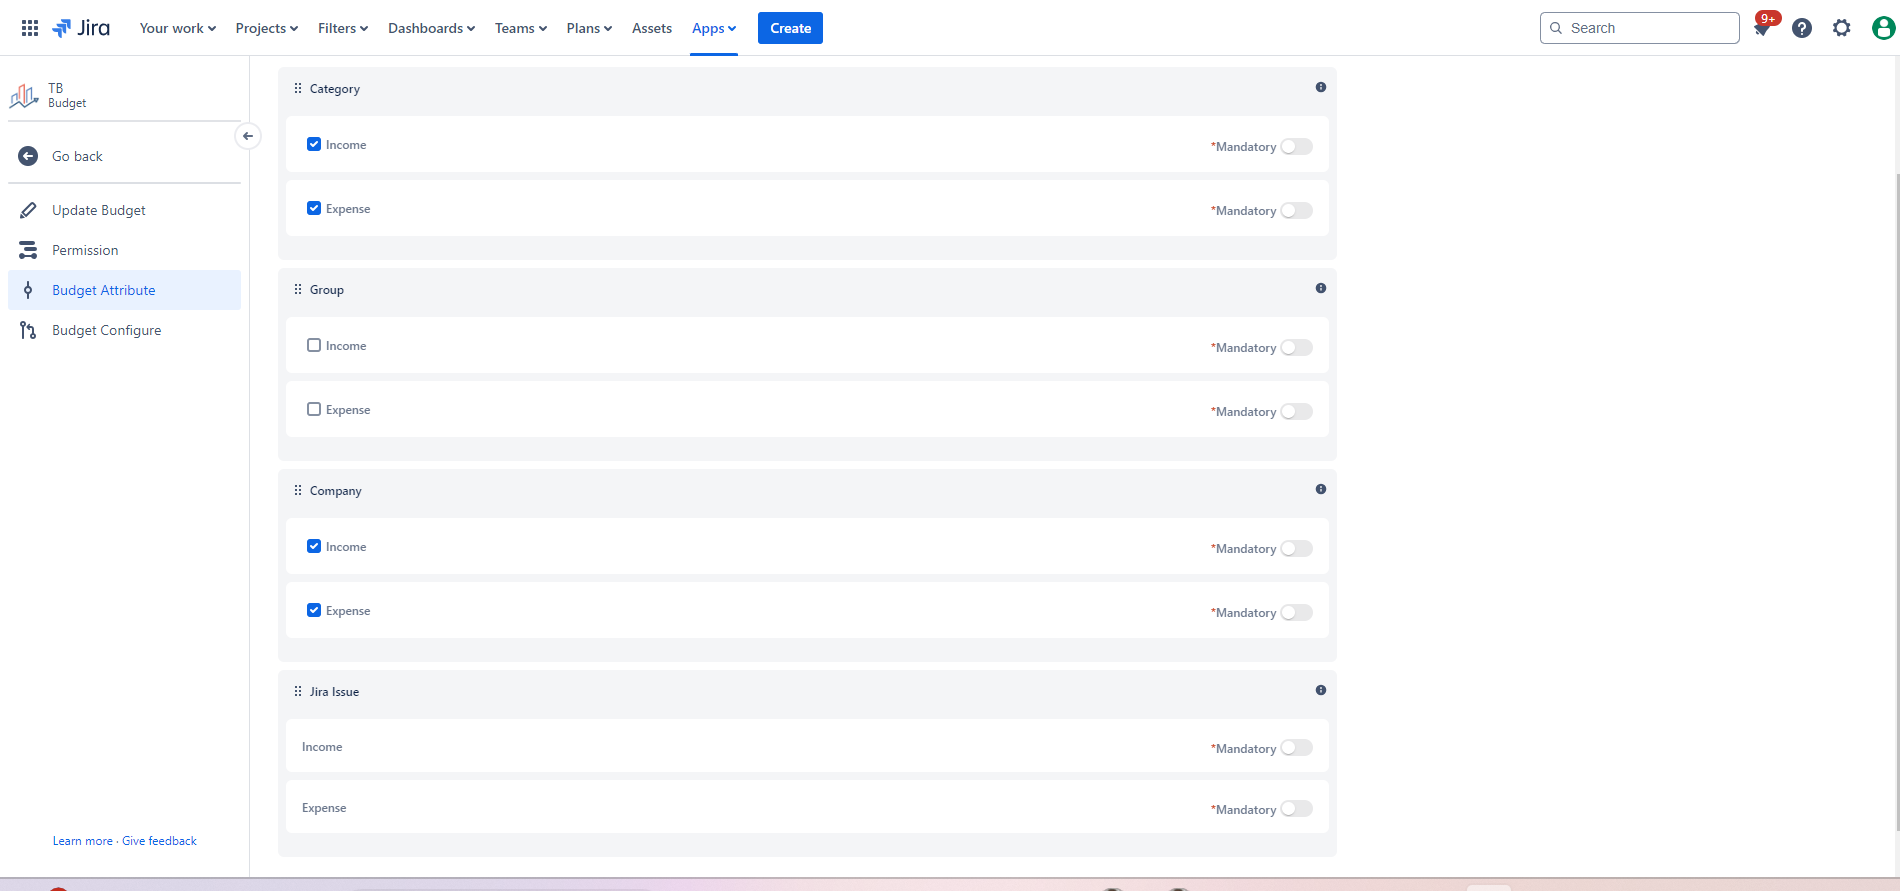Click the Jira Issue section title
Image resolution: width=1900 pixels, height=891 pixels.
point(334,692)
